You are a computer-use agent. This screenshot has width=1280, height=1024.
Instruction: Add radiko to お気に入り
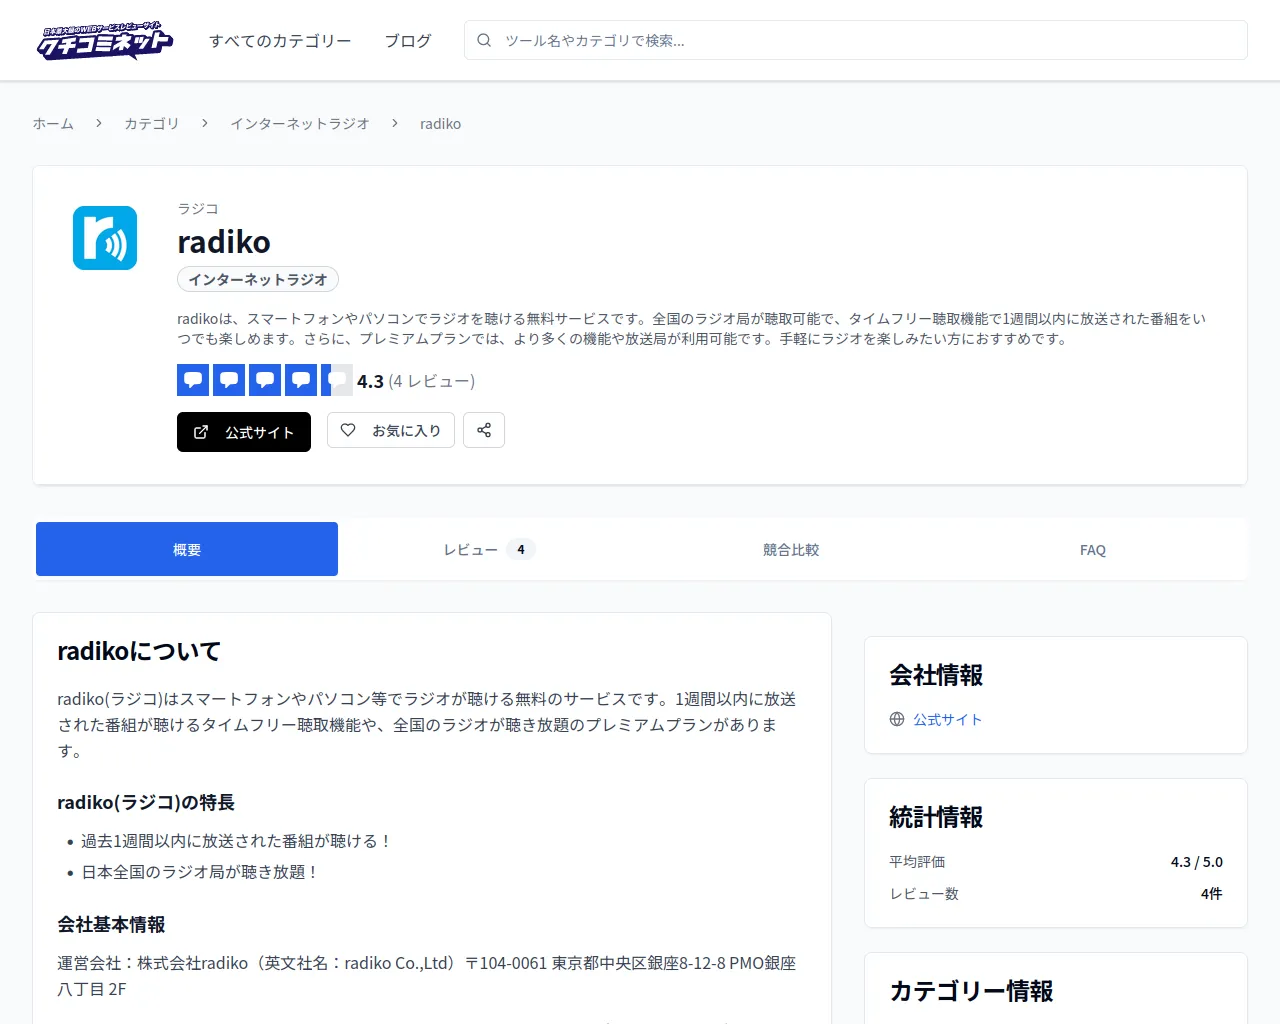(391, 430)
